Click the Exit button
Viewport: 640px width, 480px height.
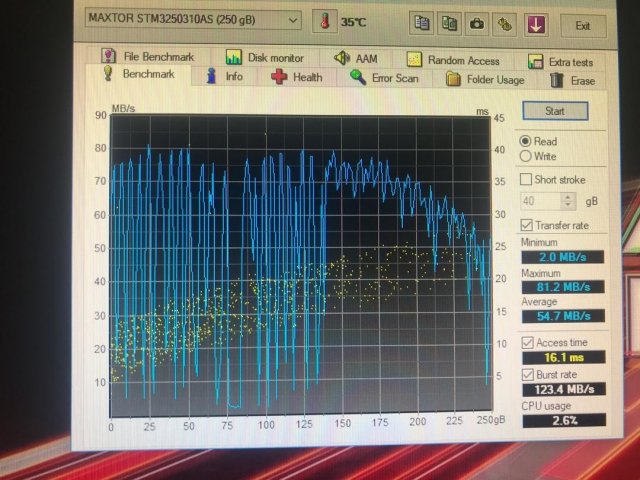coord(583,24)
